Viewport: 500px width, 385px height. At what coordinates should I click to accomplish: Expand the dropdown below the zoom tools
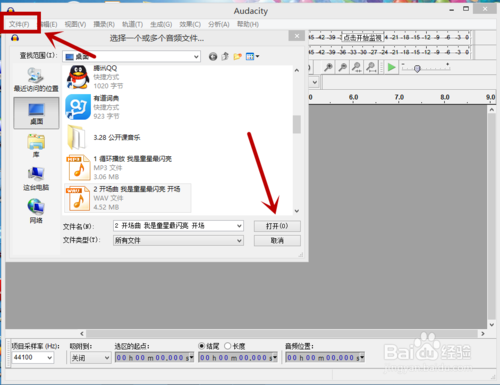click(315, 82)
